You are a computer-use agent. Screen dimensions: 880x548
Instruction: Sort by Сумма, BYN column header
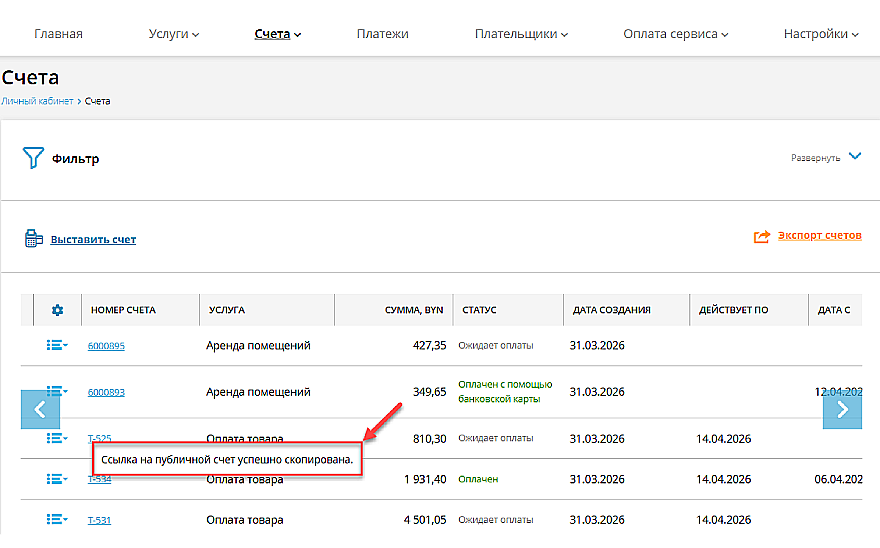pos(413,310)
